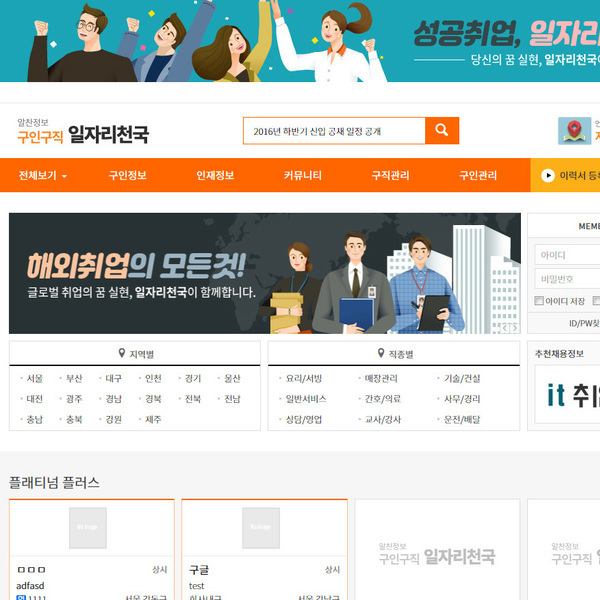Screen dimensions: 600x600
Task: Open the map pin location icon
Action: coord(574,131)
